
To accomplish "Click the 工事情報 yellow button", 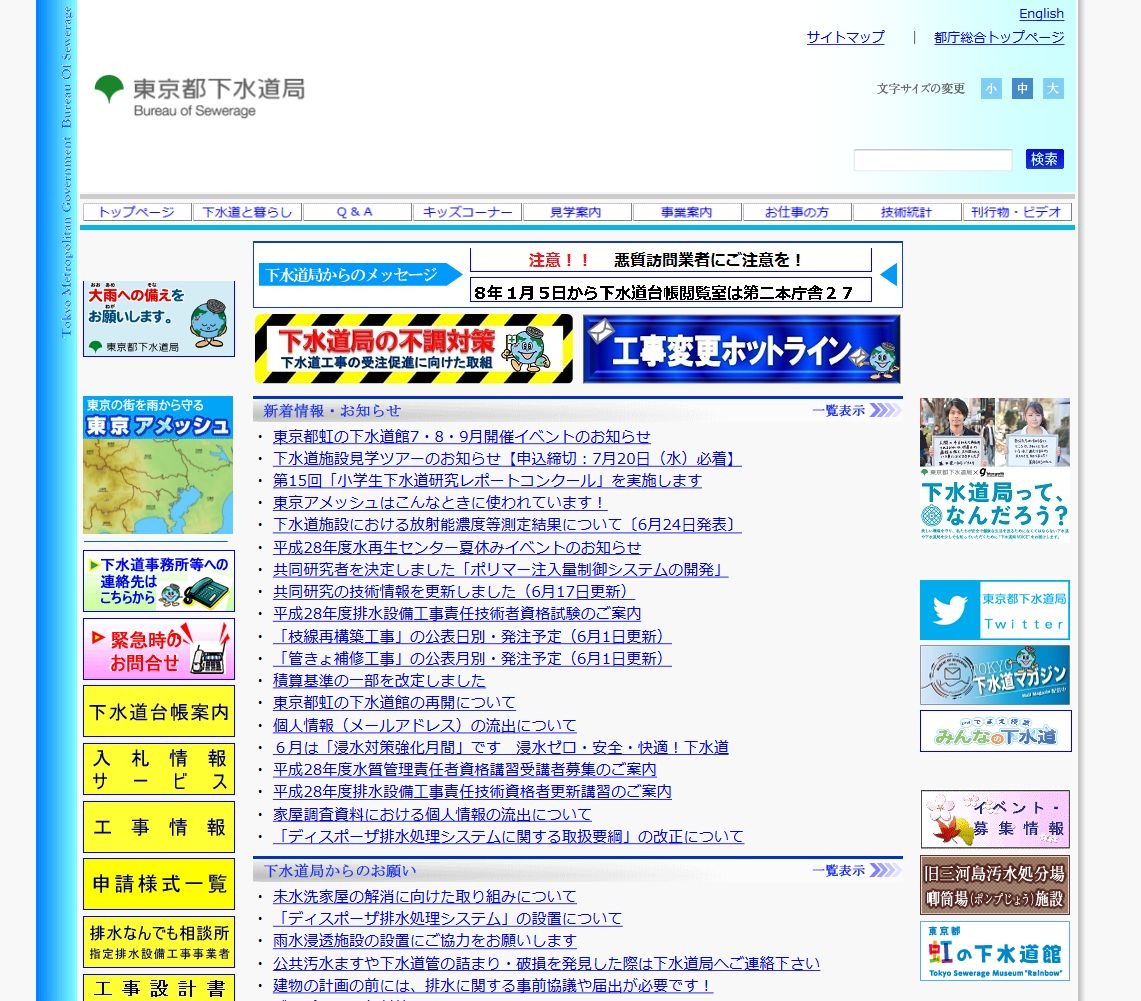I will (159, 827).
